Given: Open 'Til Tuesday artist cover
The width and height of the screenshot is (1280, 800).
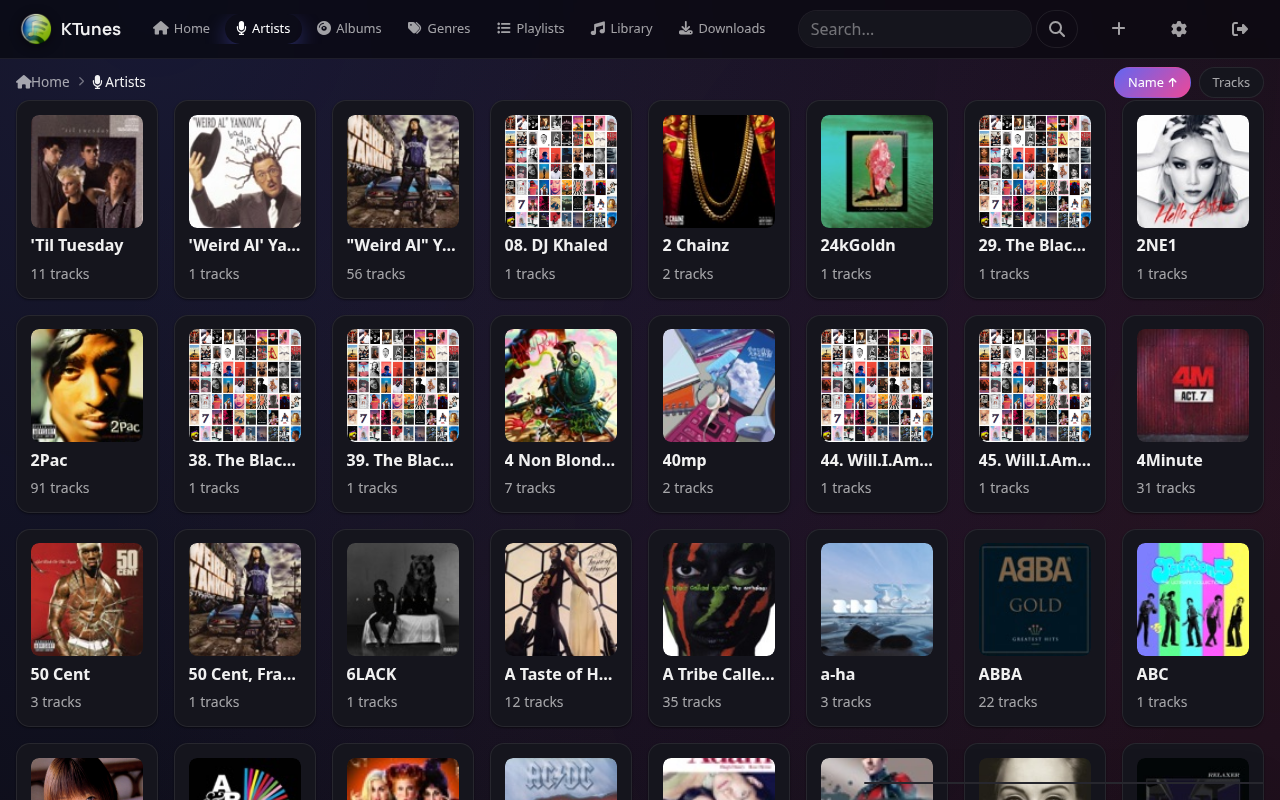Looking at the screenshot, I should click(x=87, y=171).
